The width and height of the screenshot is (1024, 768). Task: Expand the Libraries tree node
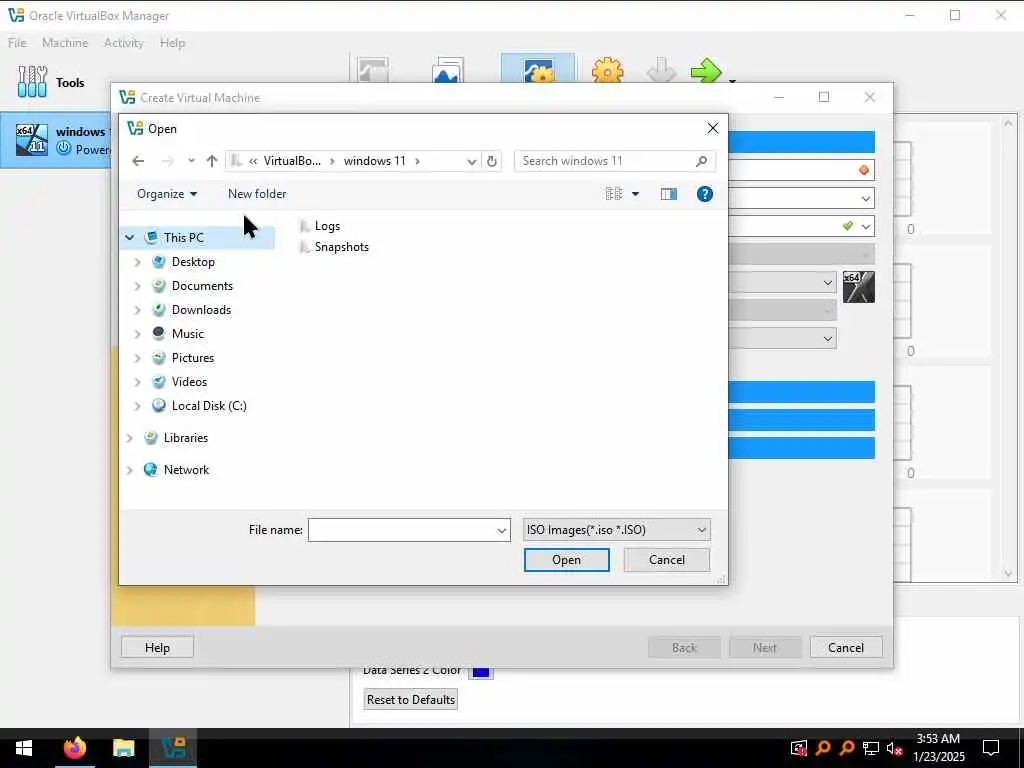[x=129, y=438]
